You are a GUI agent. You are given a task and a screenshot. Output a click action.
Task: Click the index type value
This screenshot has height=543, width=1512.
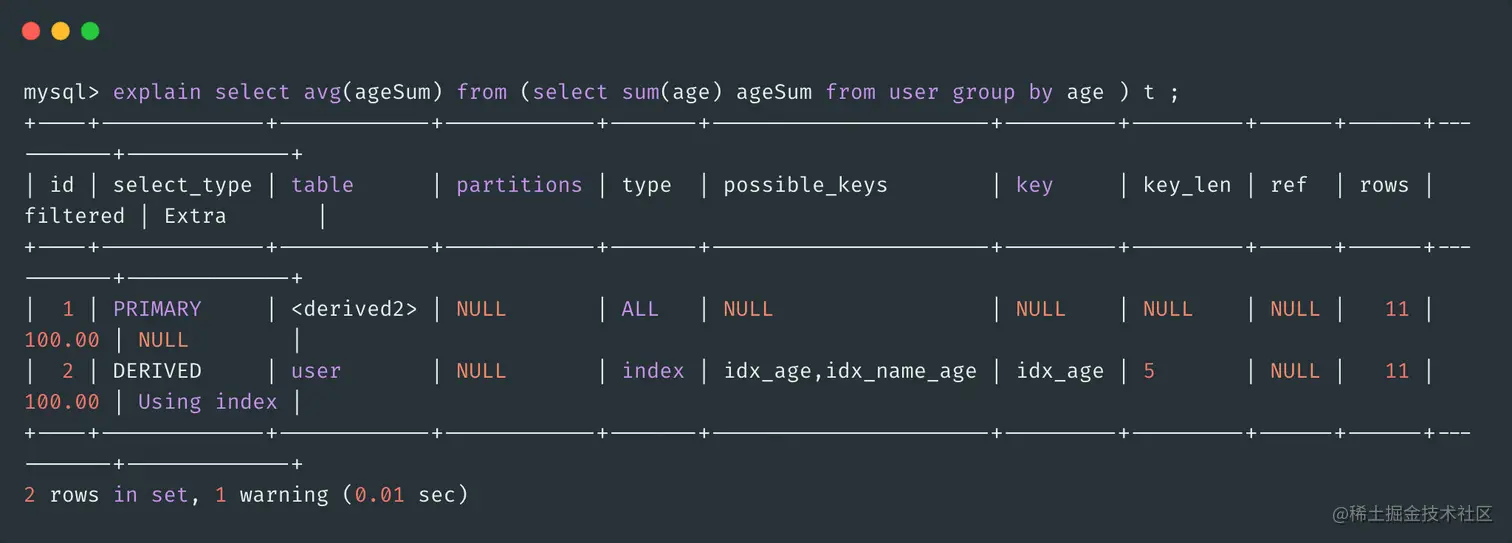coord(653,371)
